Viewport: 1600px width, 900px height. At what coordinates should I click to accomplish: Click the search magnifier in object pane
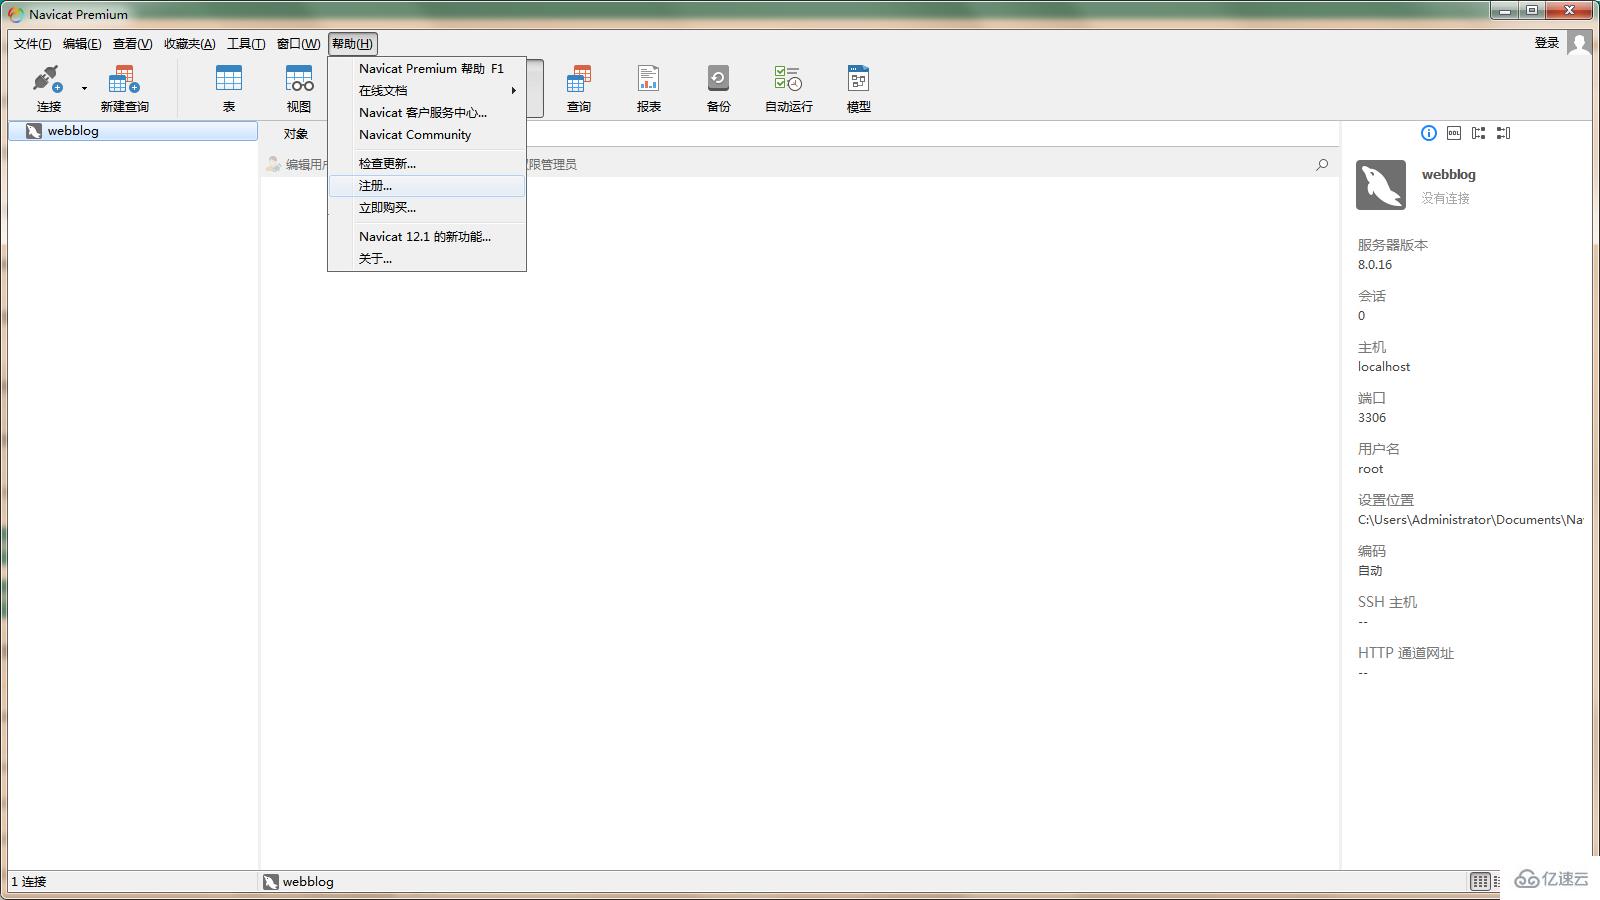tap(1322, 164)
